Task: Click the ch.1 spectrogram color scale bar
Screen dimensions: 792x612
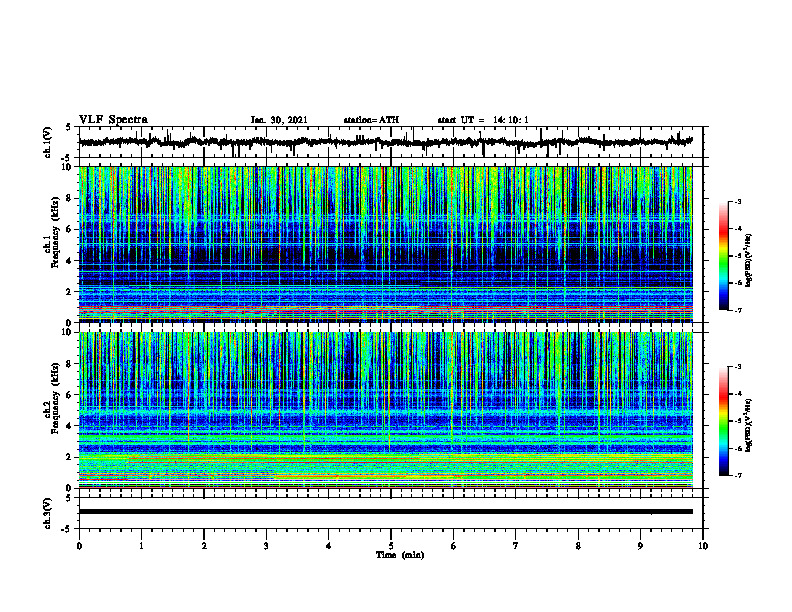Action: pyautogui.click(x=724, y=256)
